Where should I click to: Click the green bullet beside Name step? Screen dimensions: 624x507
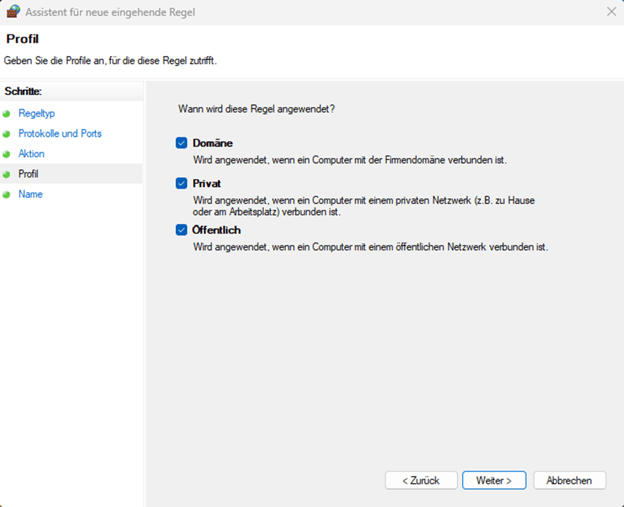(7, 194)
